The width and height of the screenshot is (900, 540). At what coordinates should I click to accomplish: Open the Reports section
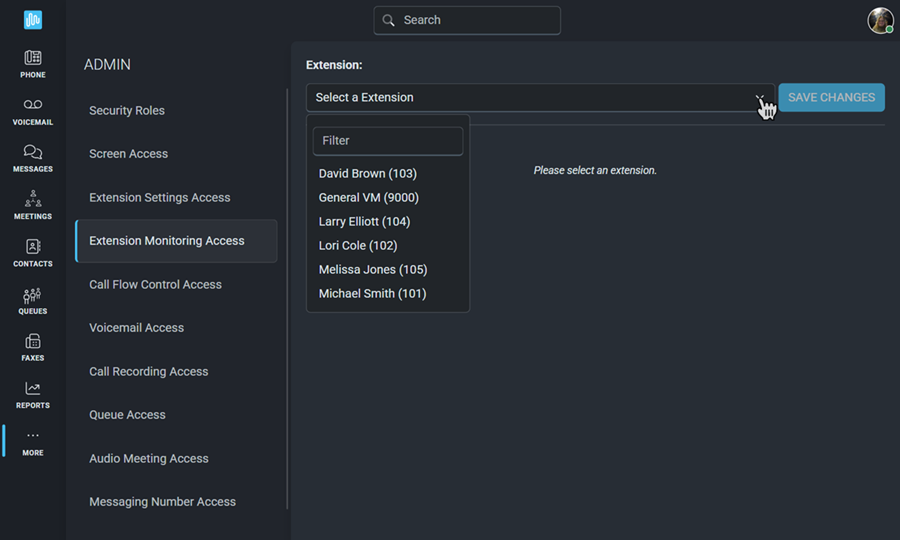tap(33, 395)
